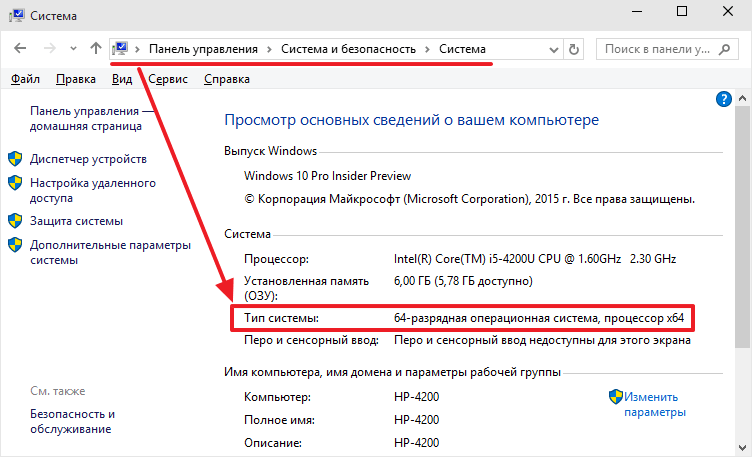The image size is (752, 457).
Task: Click the Процессор: label
Action: 276,259
